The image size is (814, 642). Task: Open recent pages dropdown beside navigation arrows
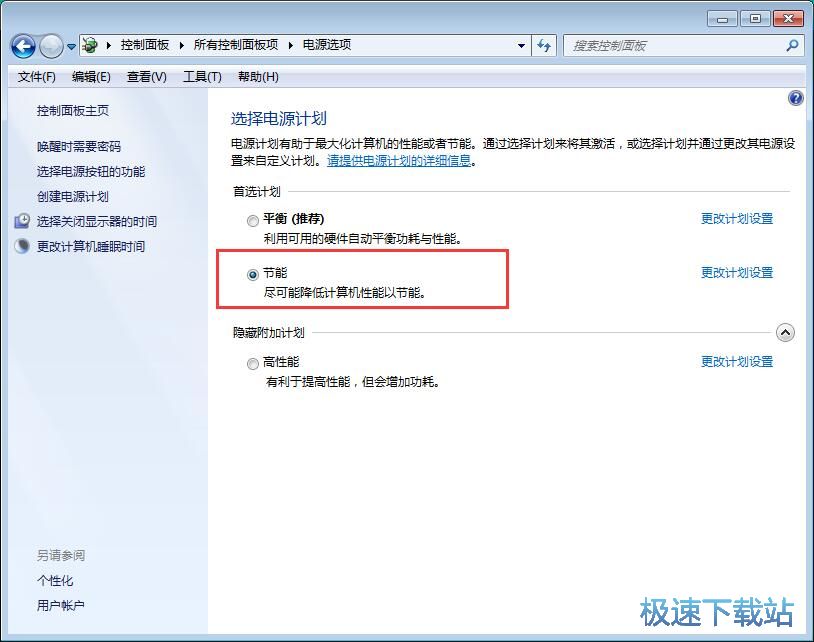coord(71,47)
